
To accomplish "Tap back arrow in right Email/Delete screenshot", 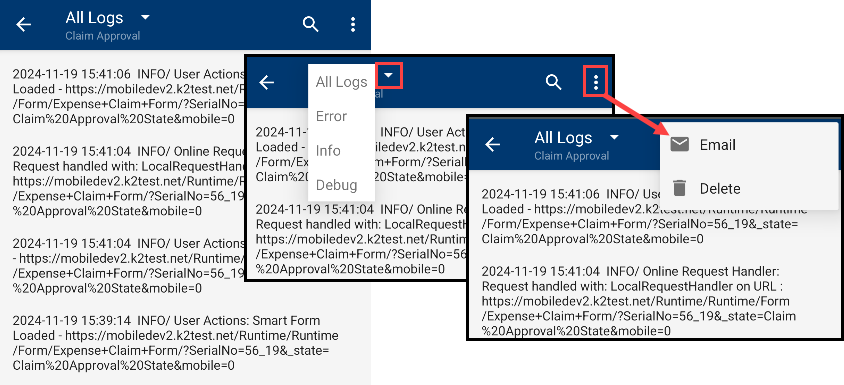I will [493, 144].
